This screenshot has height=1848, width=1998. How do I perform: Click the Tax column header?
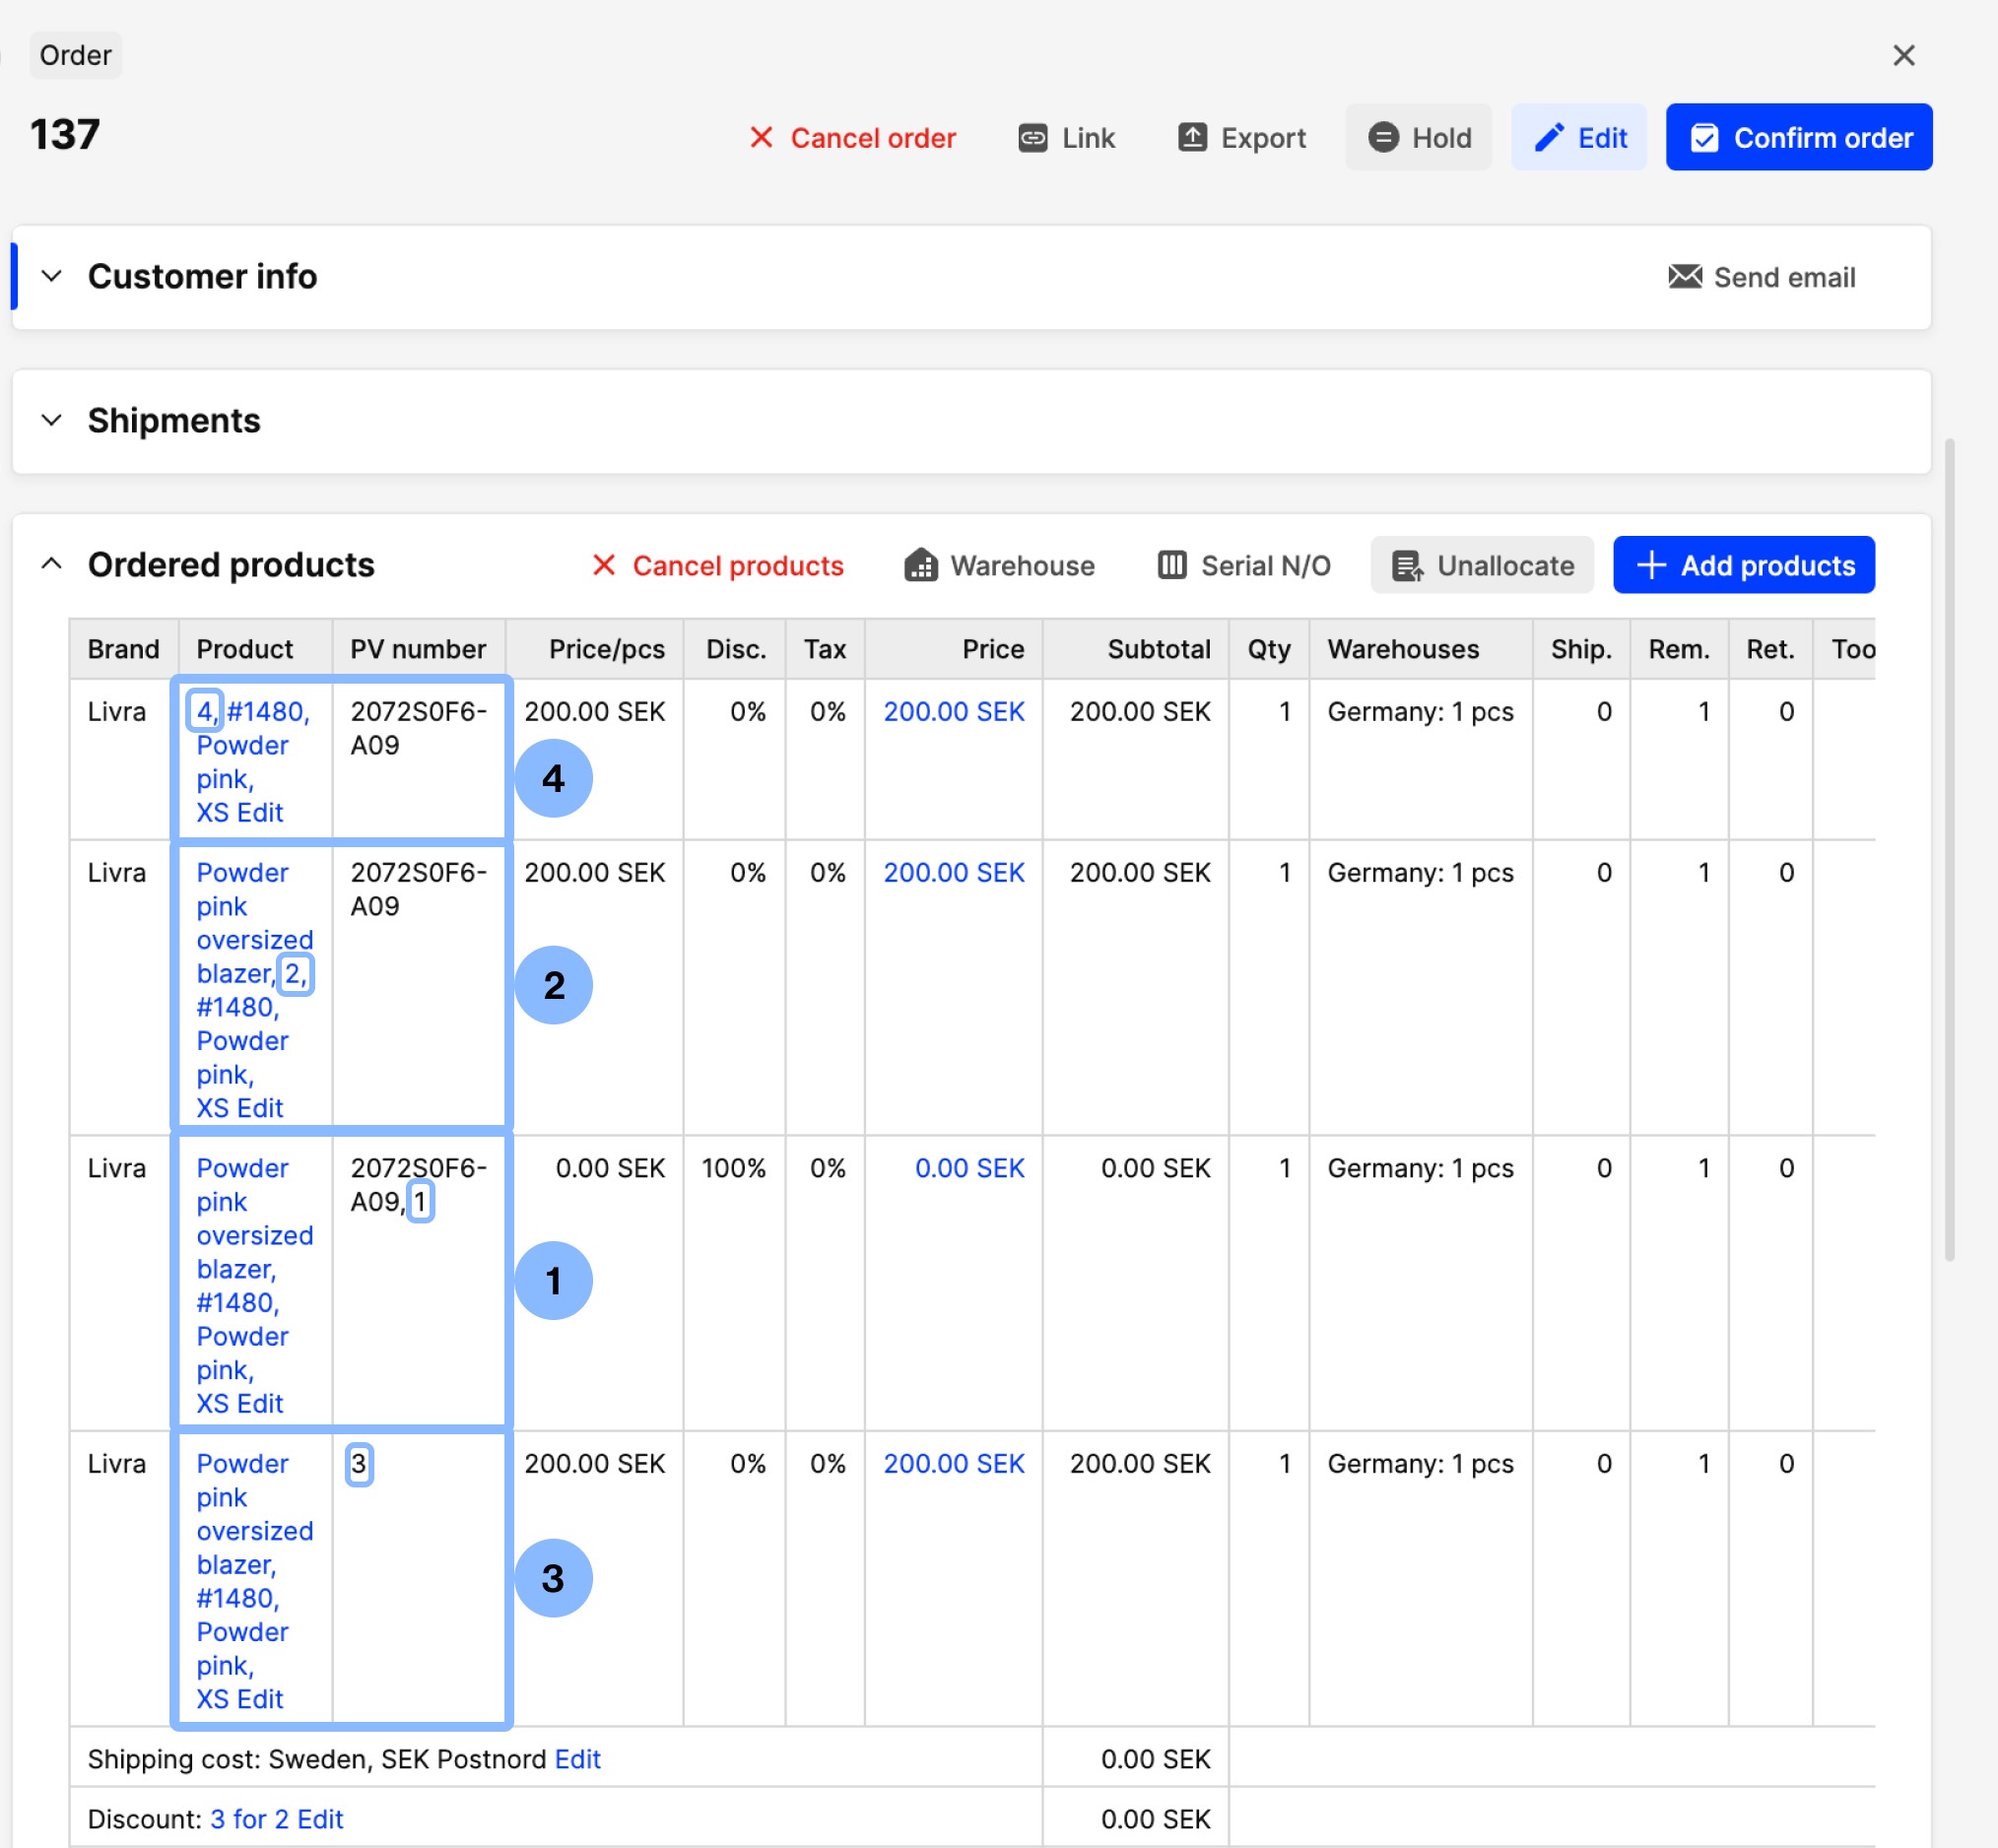point(825,649)
